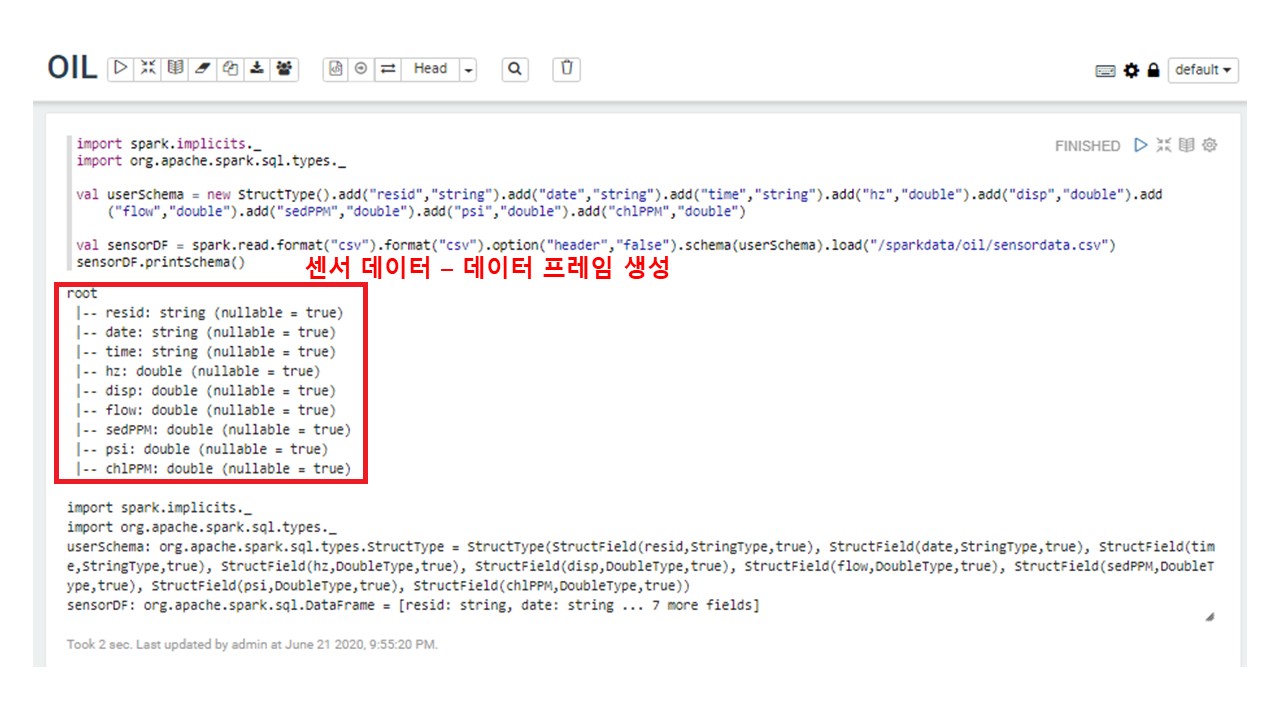The image size is (1280, 720).
Task: Compare revisions using the swap arrows icon
Action: (x=388, y=69)
